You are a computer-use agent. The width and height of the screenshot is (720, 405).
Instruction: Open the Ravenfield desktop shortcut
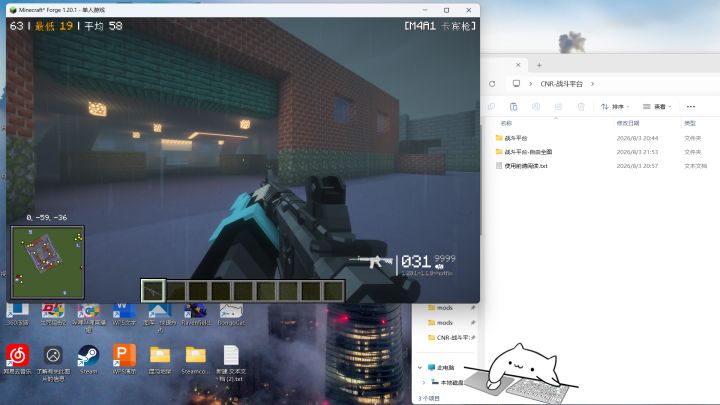pyautogui.click(x=196, y=314)
